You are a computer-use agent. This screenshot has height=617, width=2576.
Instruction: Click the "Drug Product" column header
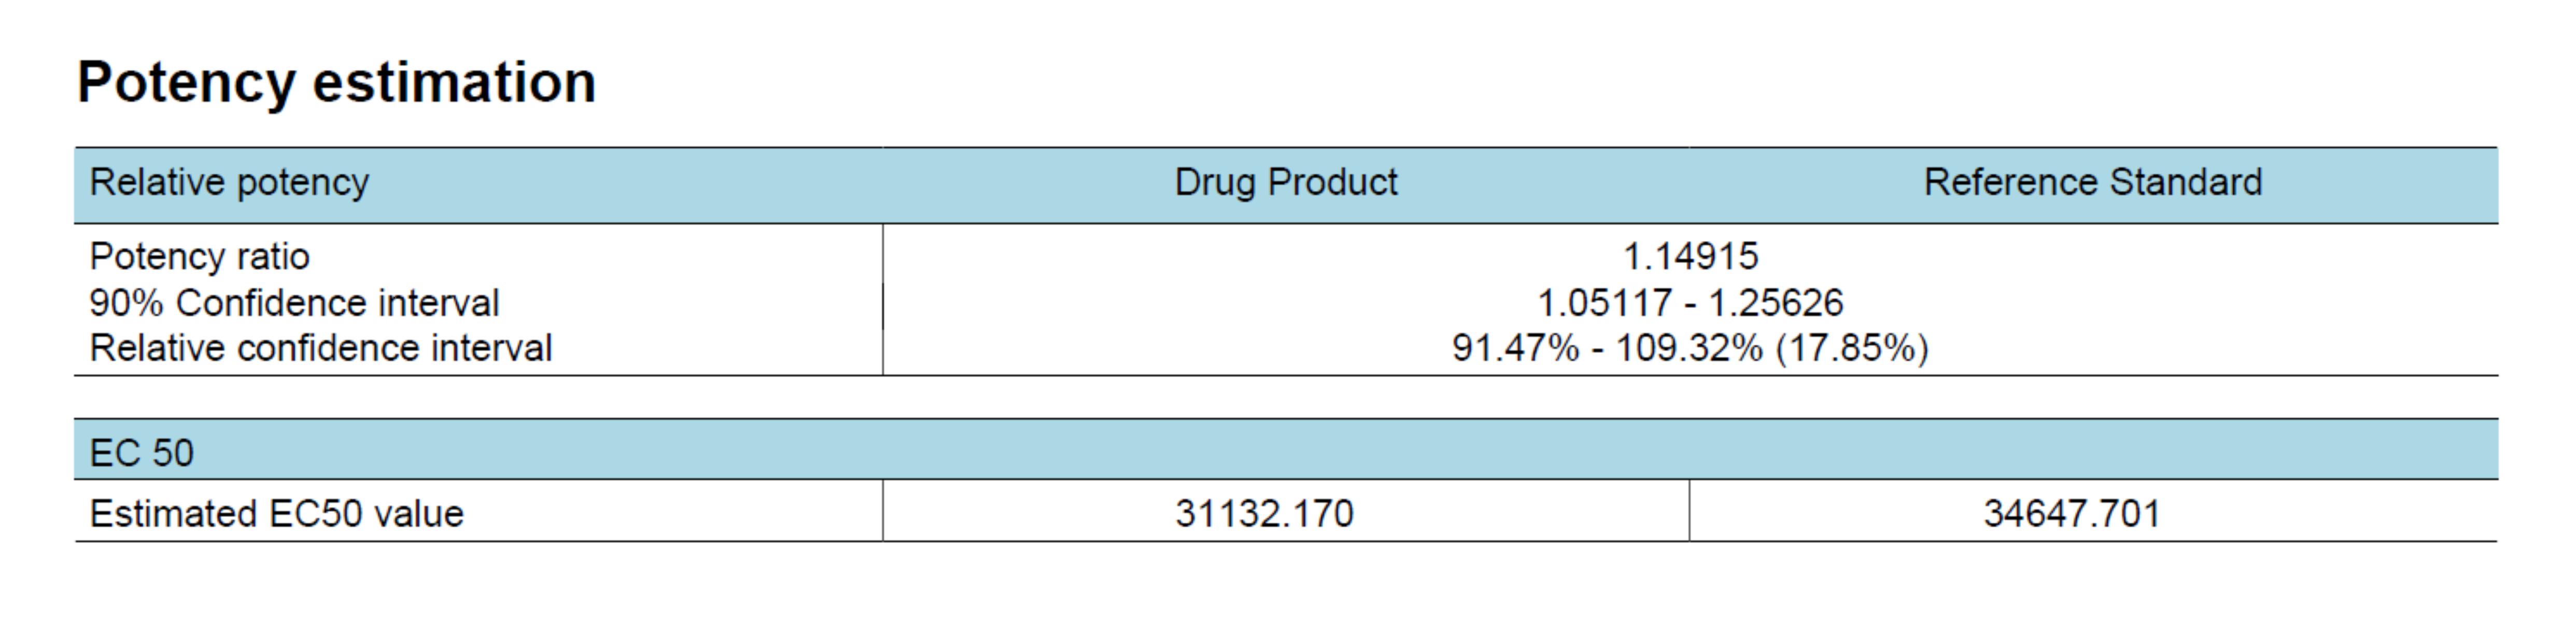(x=1285, y=182)
